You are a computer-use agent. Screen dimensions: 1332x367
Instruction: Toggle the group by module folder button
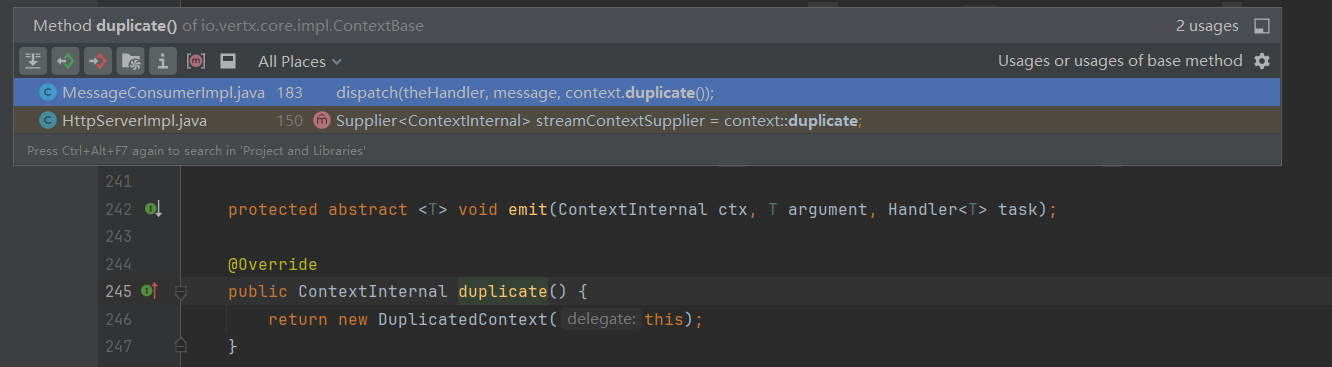pyautogui.click(x=130, y=61)
